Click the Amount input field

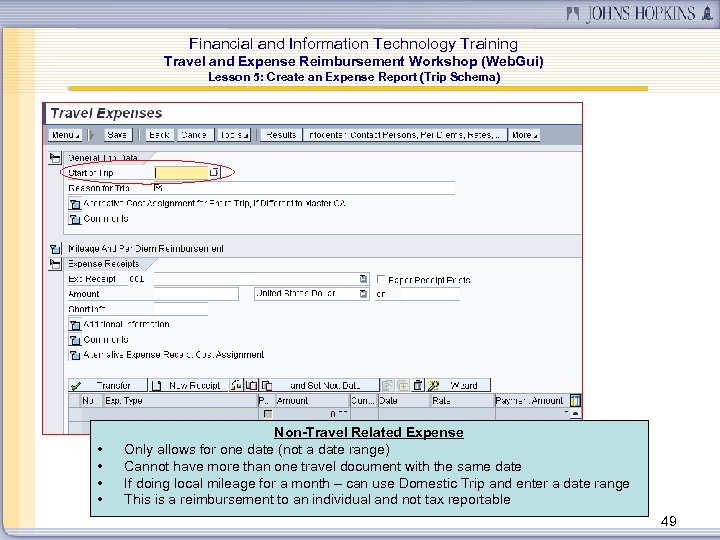[196, 294]
